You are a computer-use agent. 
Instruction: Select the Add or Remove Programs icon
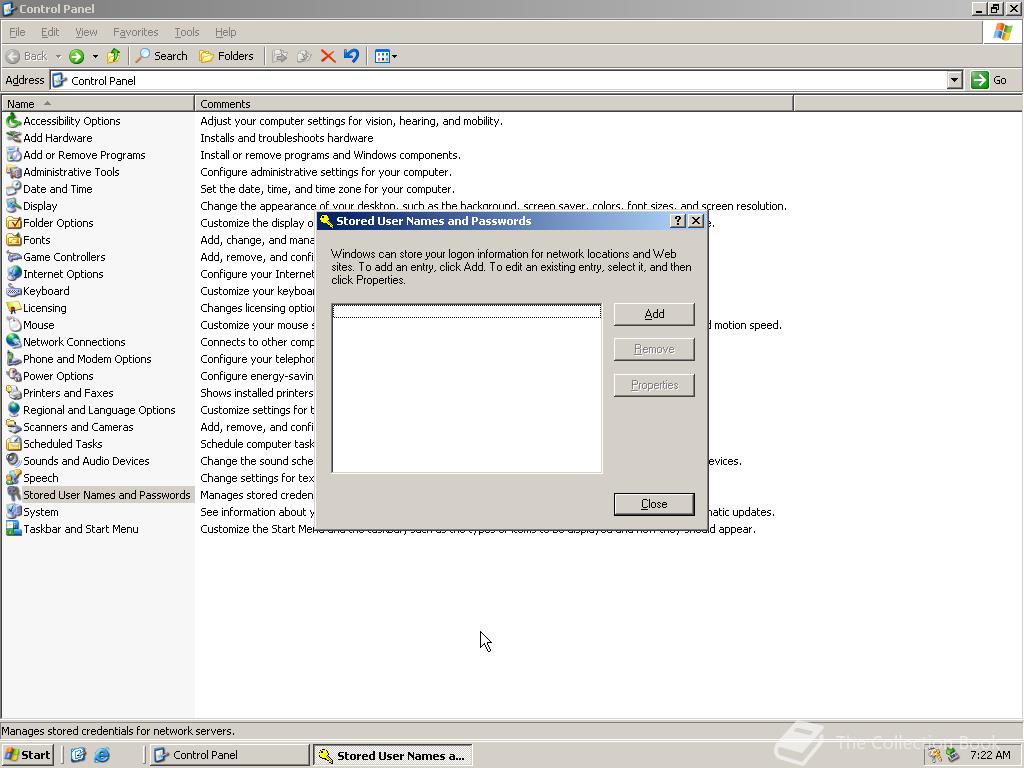14,155
